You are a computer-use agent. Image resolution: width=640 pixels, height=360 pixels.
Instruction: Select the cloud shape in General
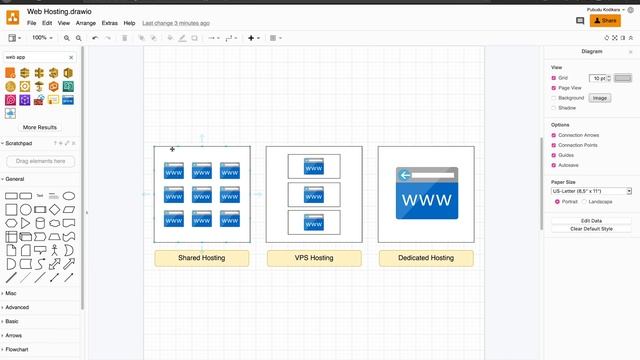coord(54,223)
